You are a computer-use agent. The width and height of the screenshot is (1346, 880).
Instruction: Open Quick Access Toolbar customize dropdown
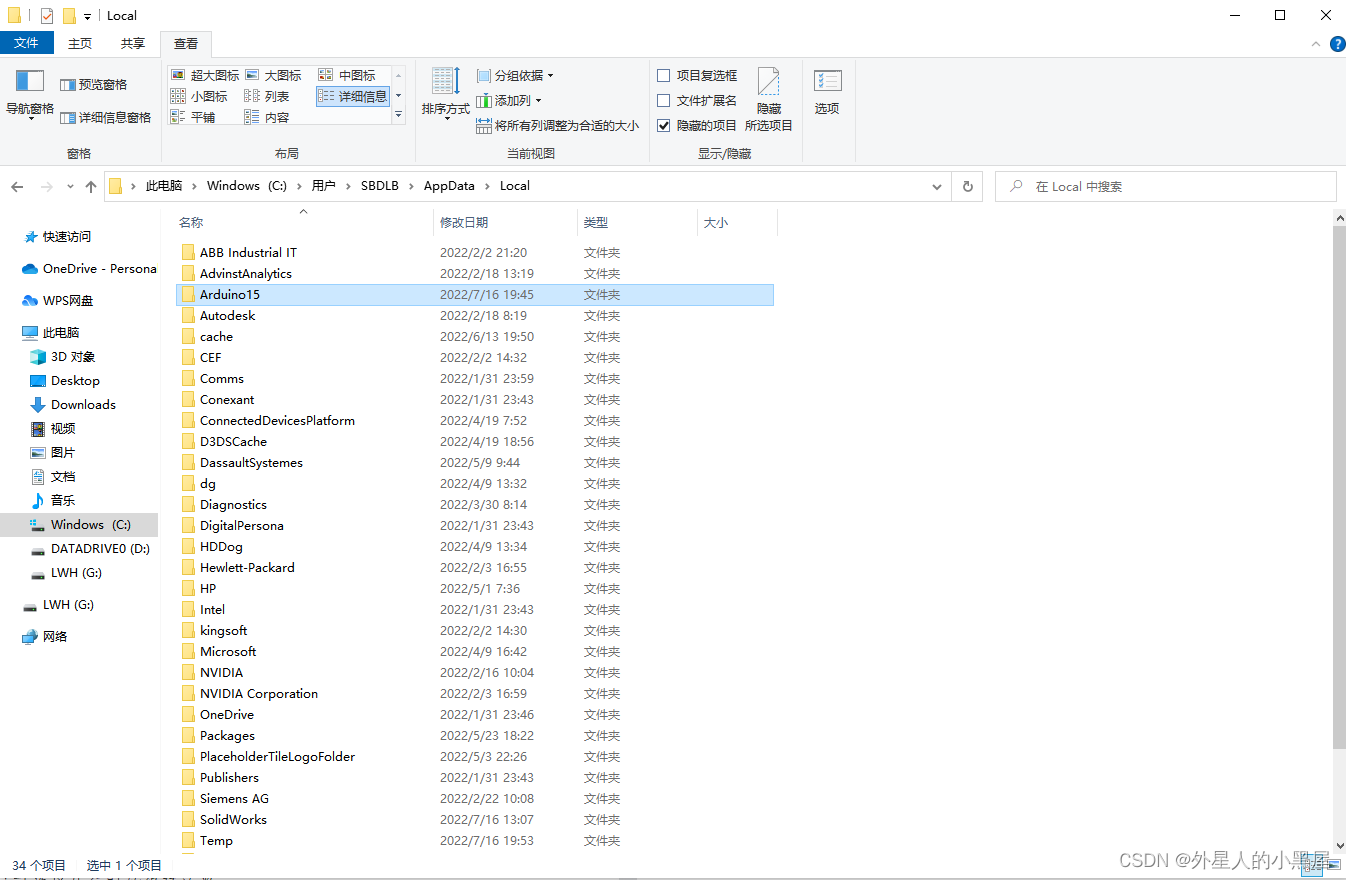click(88, 16)
